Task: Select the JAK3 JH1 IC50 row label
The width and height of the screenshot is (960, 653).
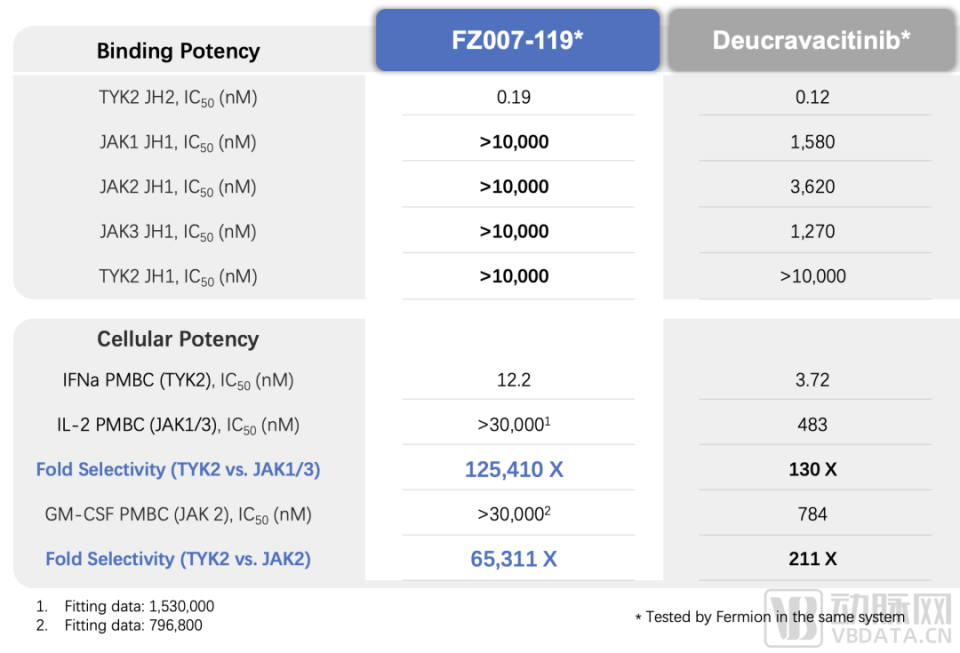Action: click(178, 232)
